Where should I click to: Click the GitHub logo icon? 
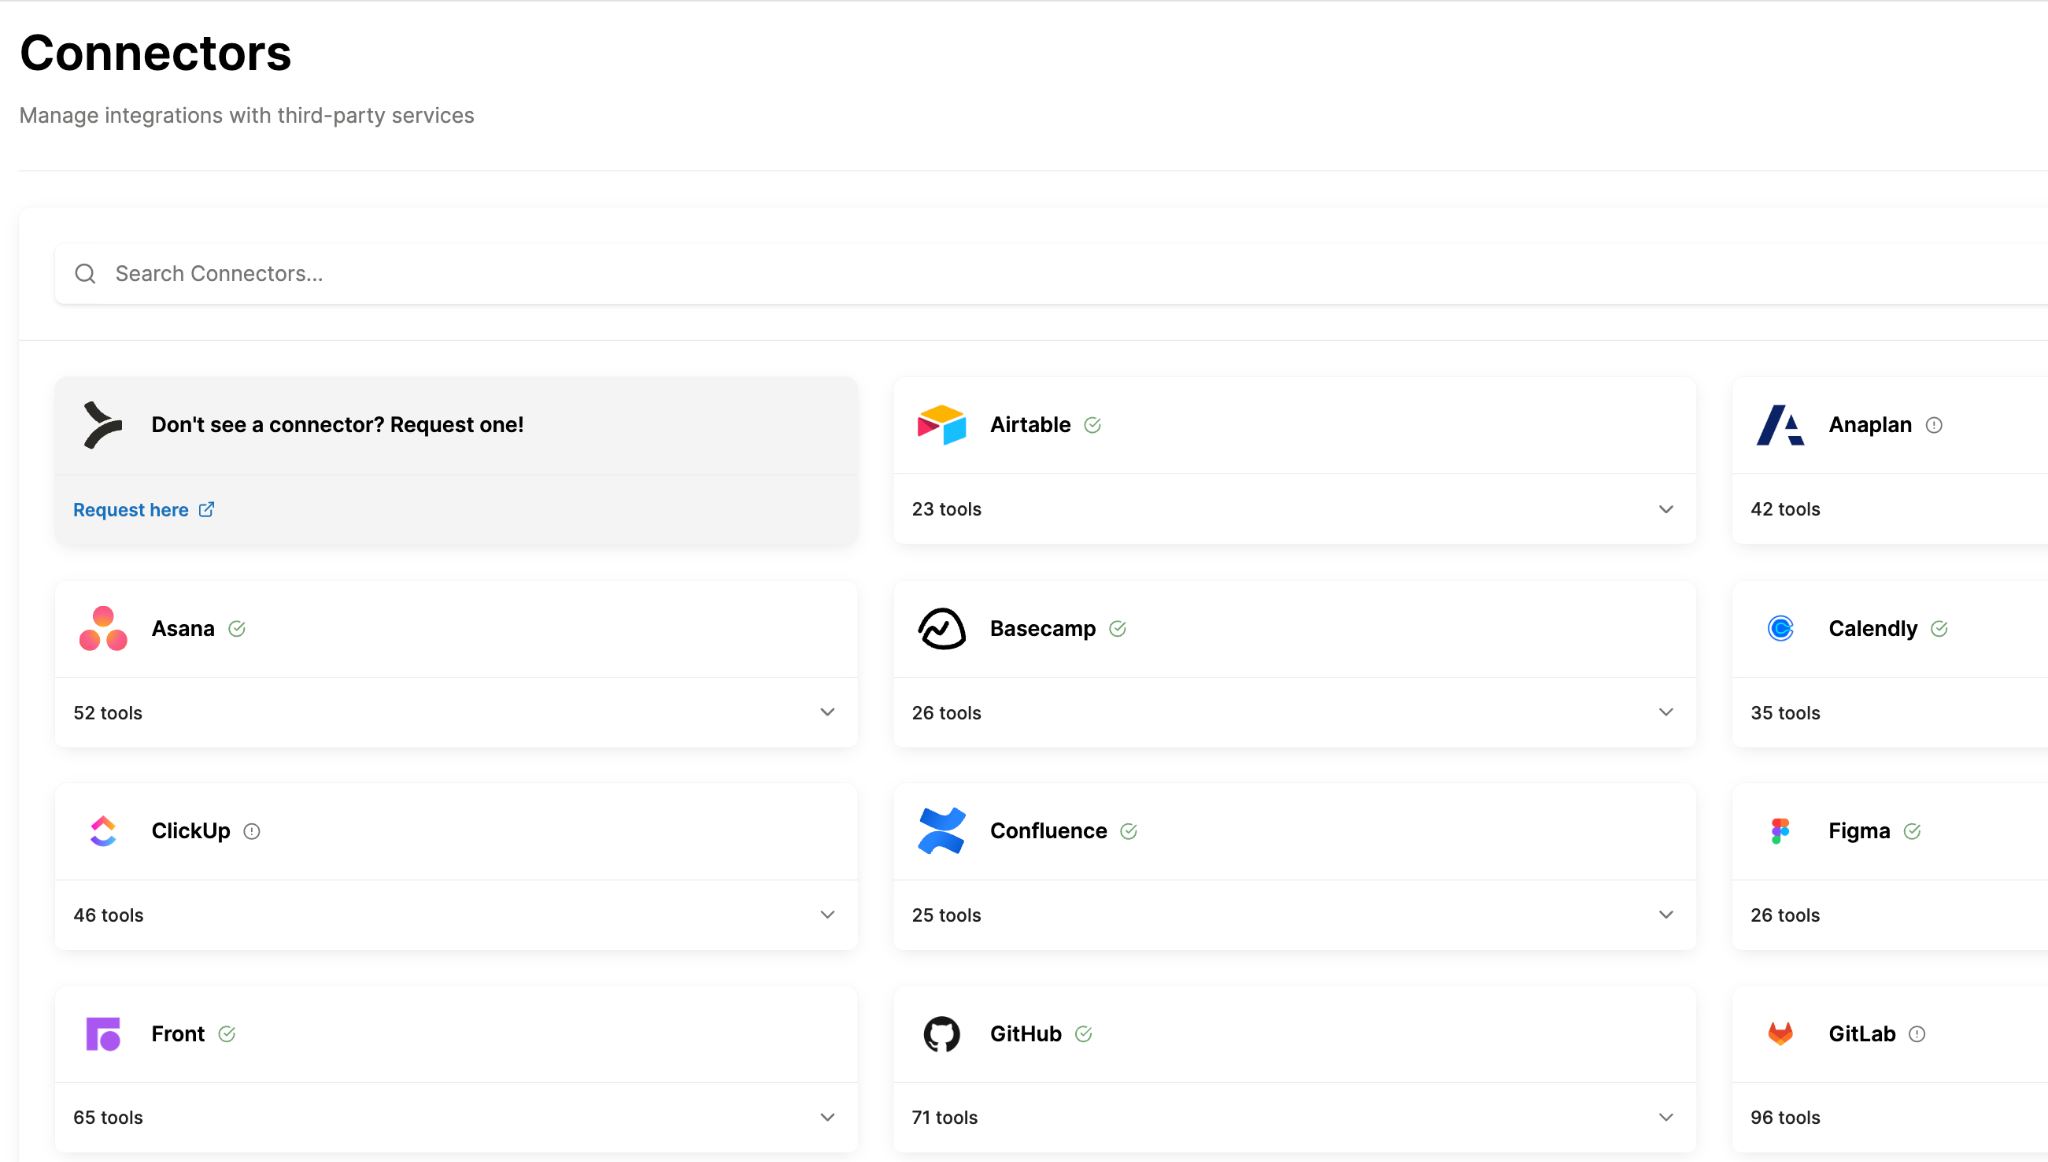click(941, 1034)
